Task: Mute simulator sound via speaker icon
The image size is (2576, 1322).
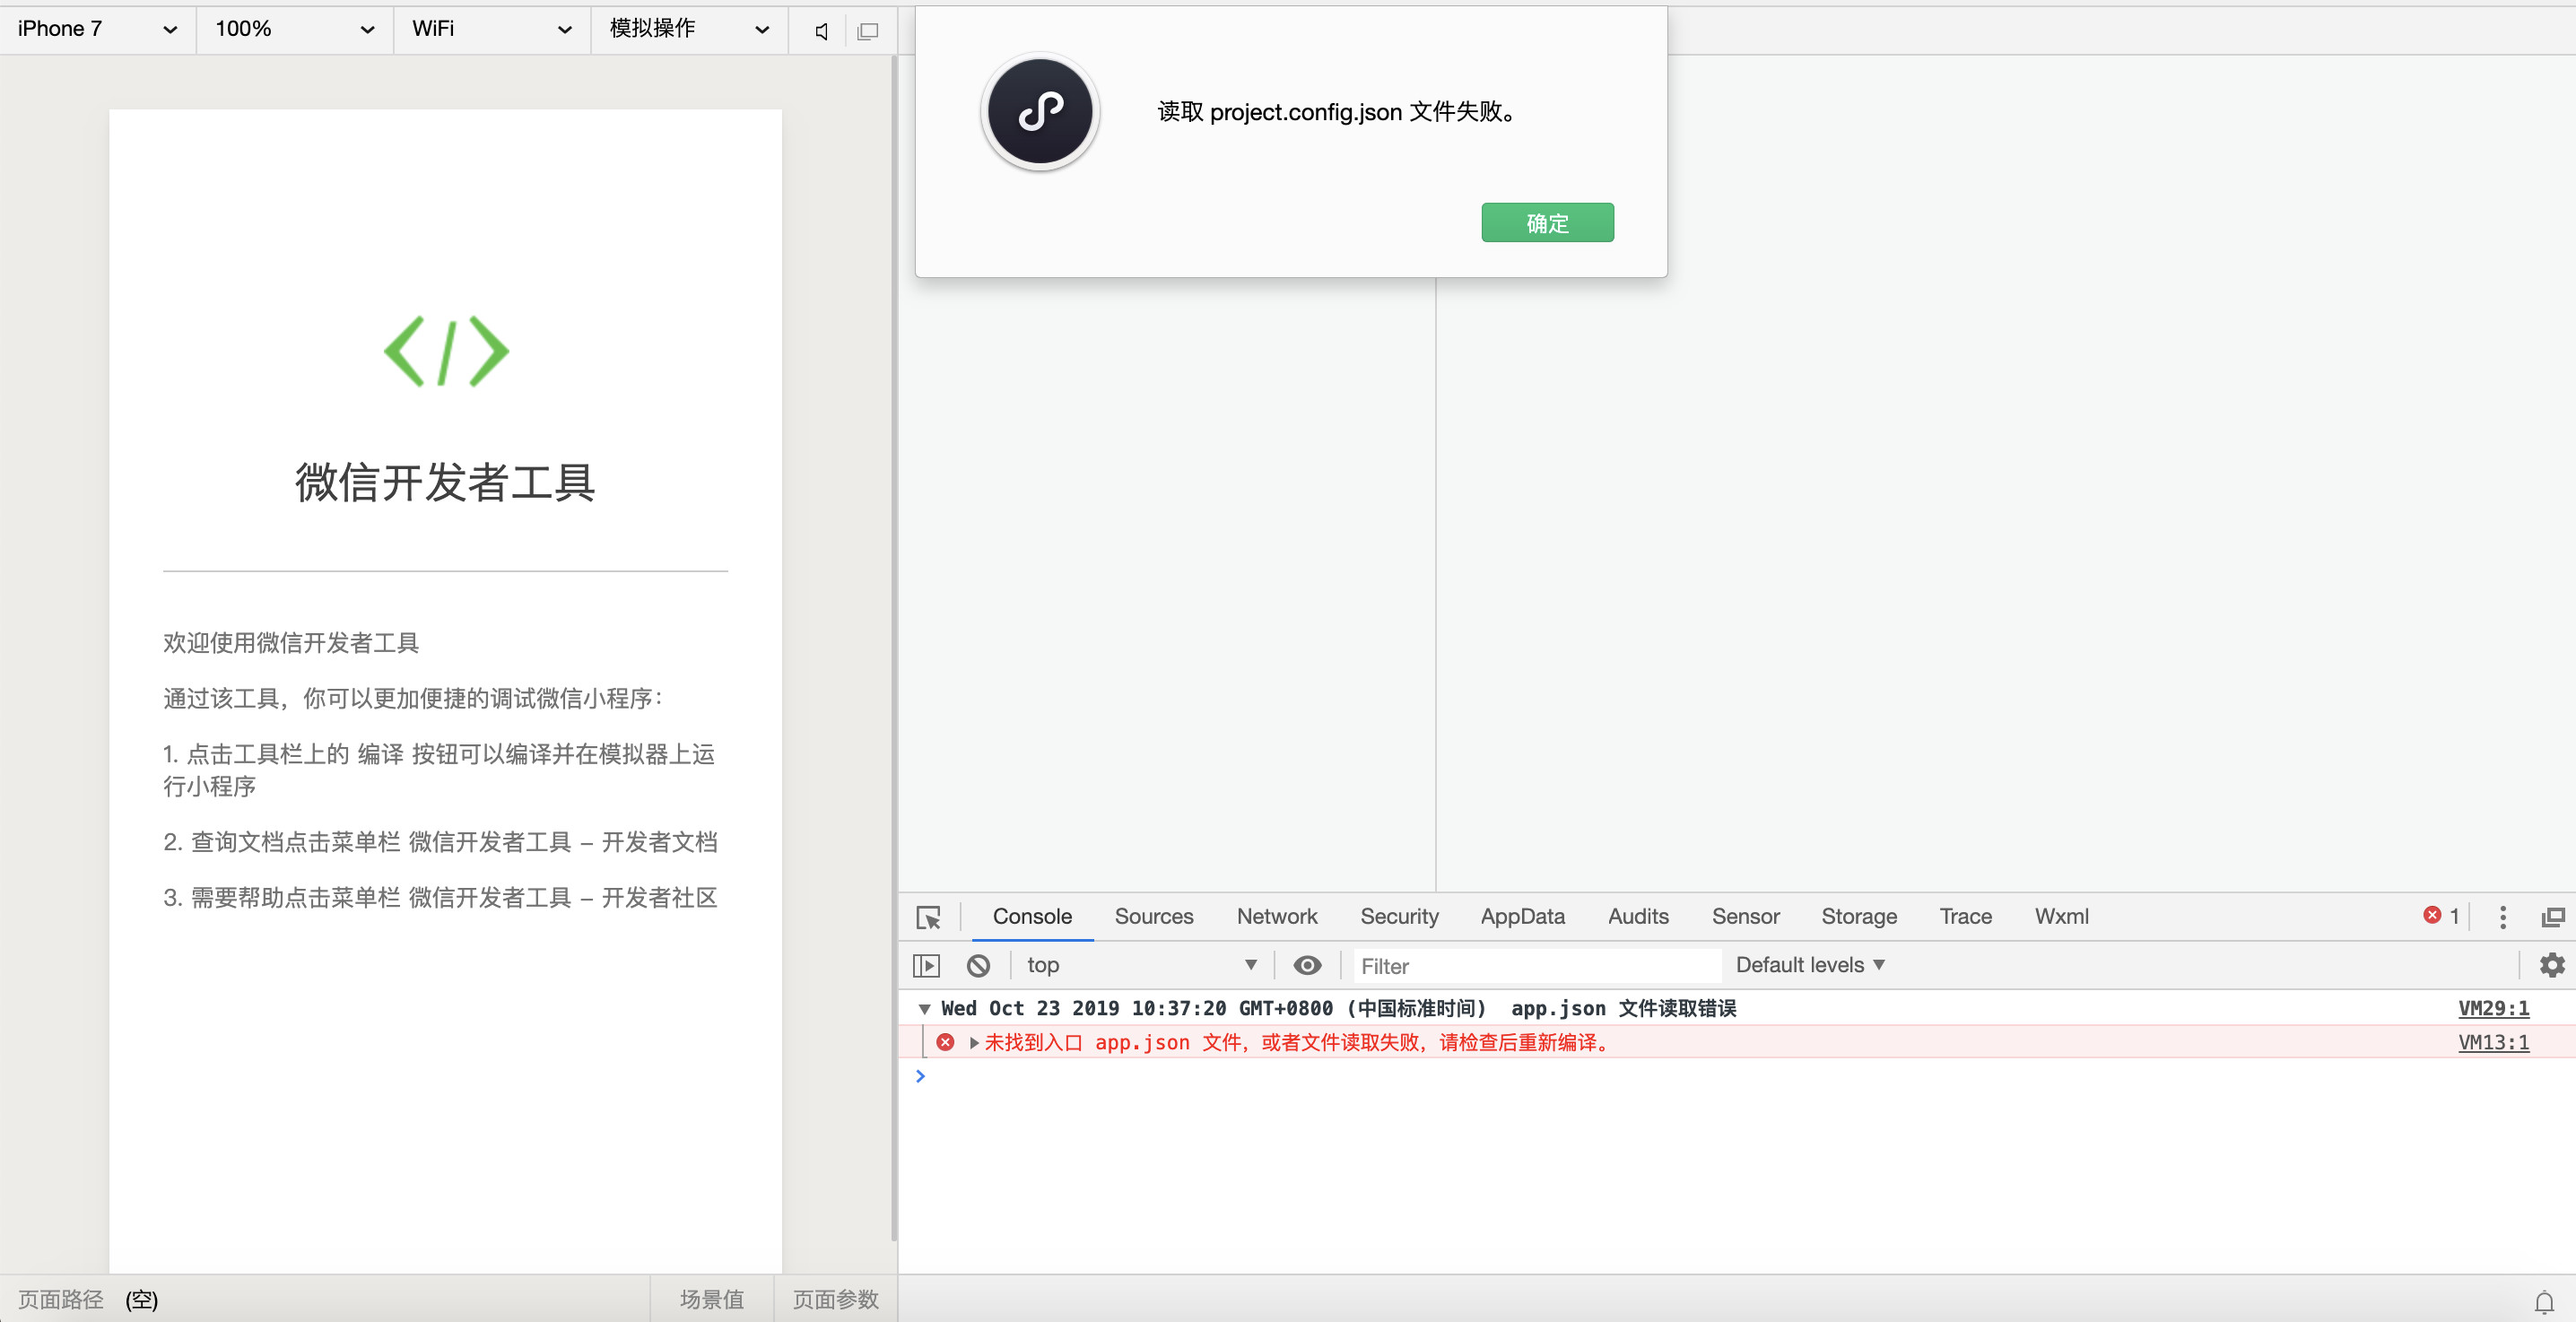Action: (821, 30)
